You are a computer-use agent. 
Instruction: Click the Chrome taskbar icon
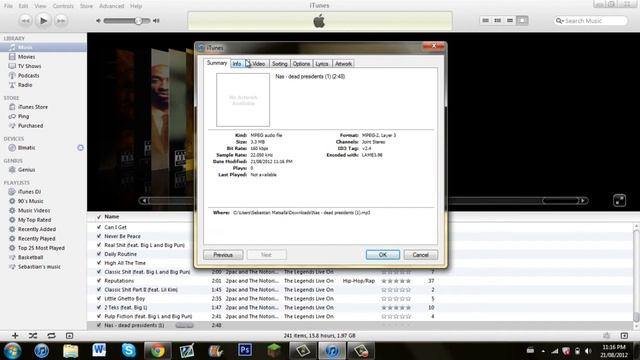click(x=158, y=350)
